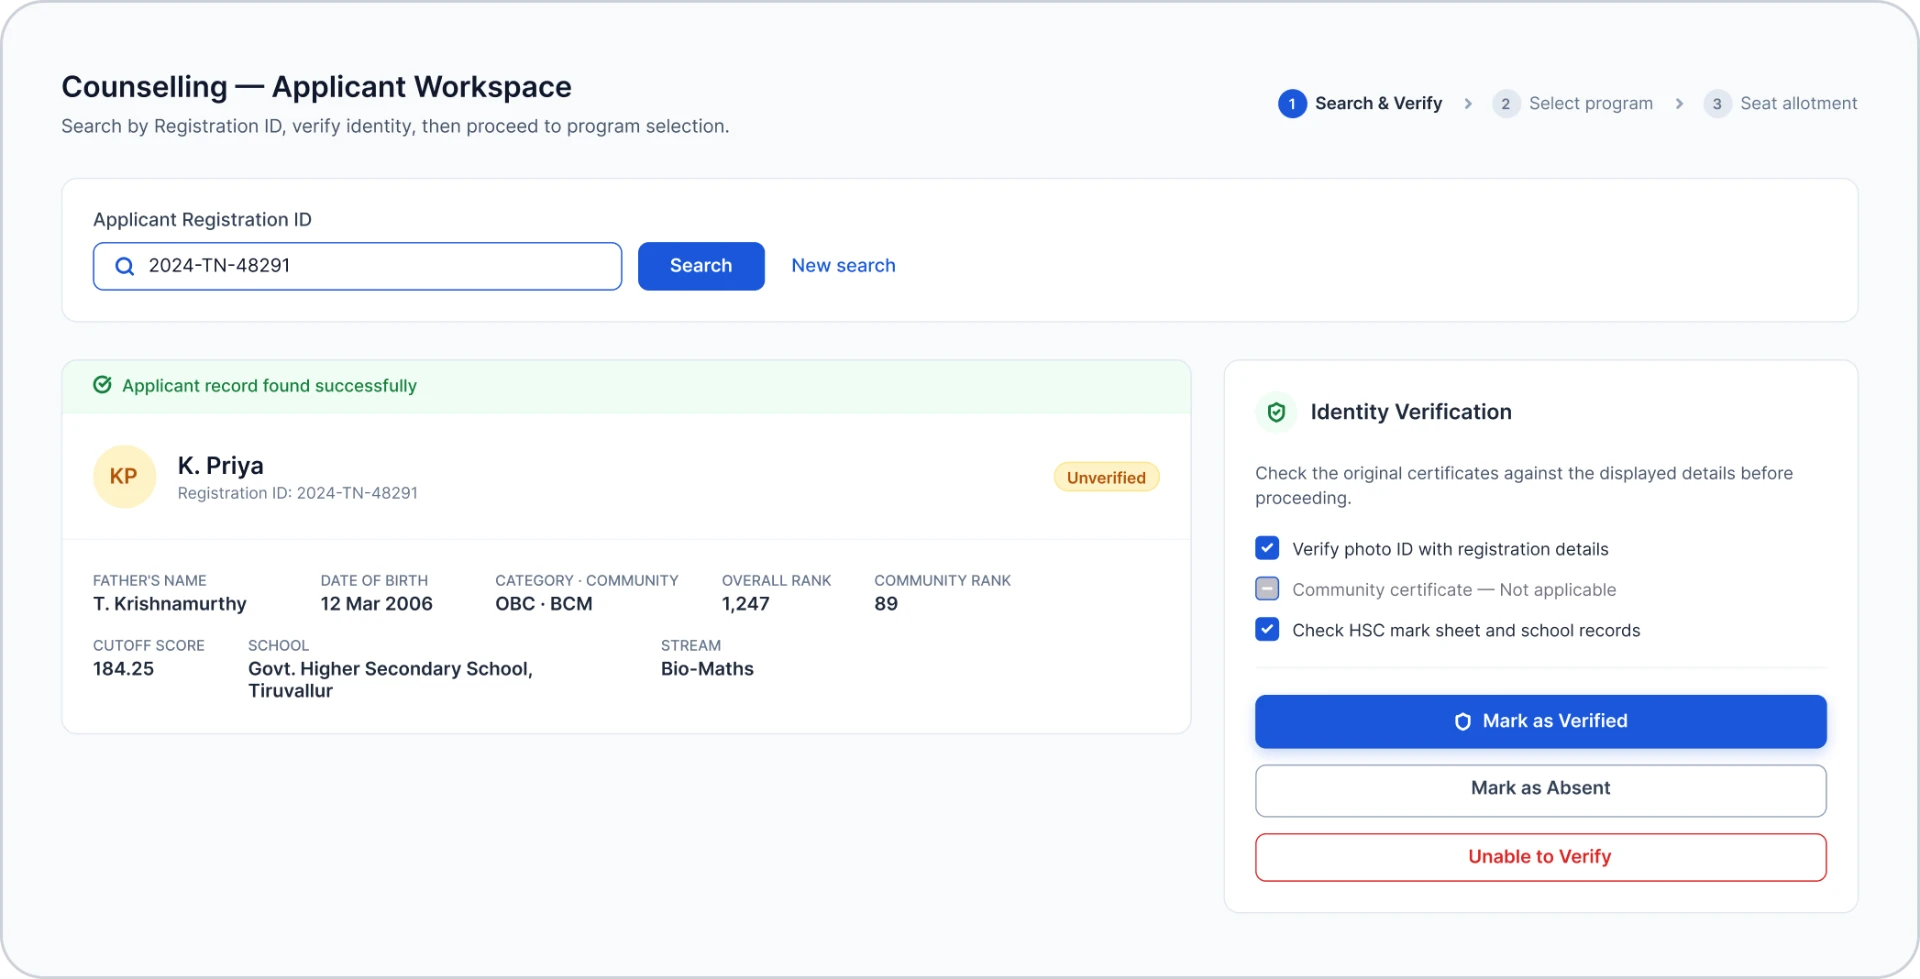Click category value OBC · BCM

[x=543, y=604]
